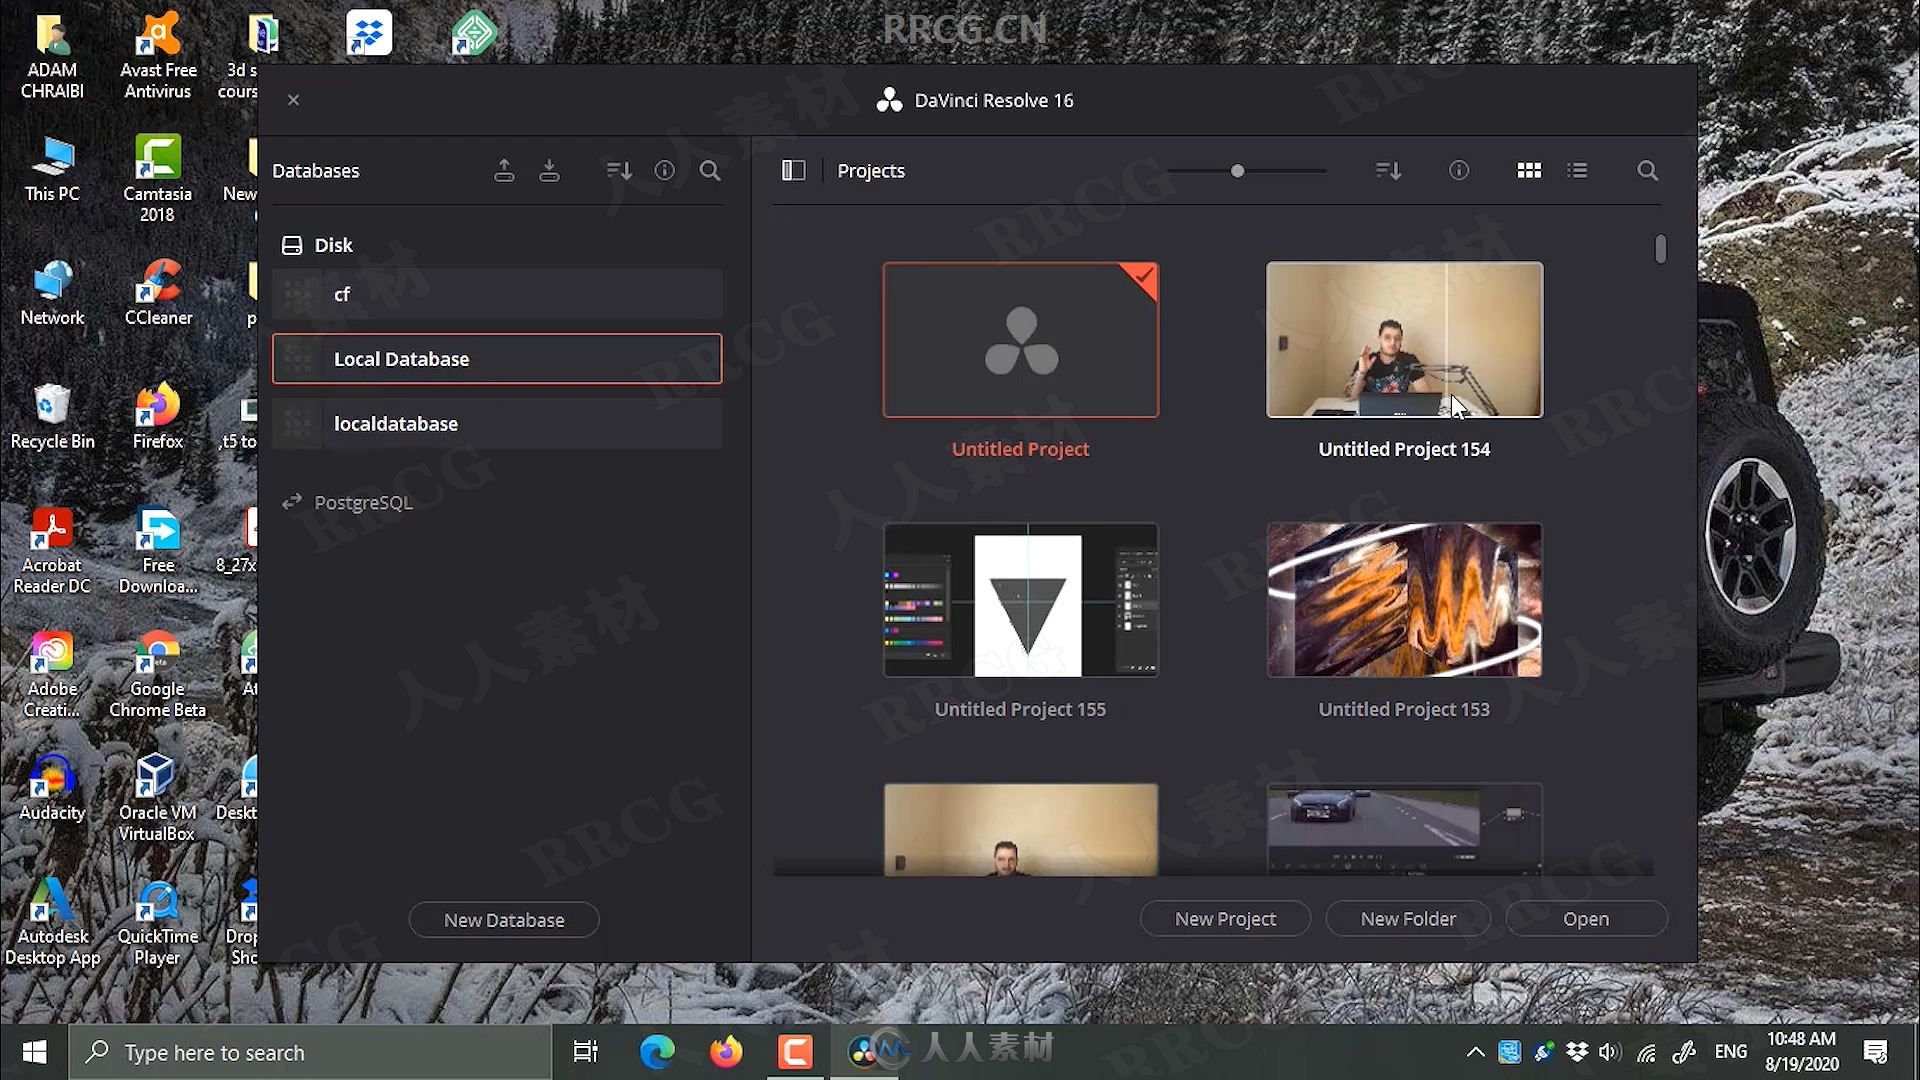Open the PostgreSQL databases section
This screenshot has height=1080, width=1920.
[348, 502]
